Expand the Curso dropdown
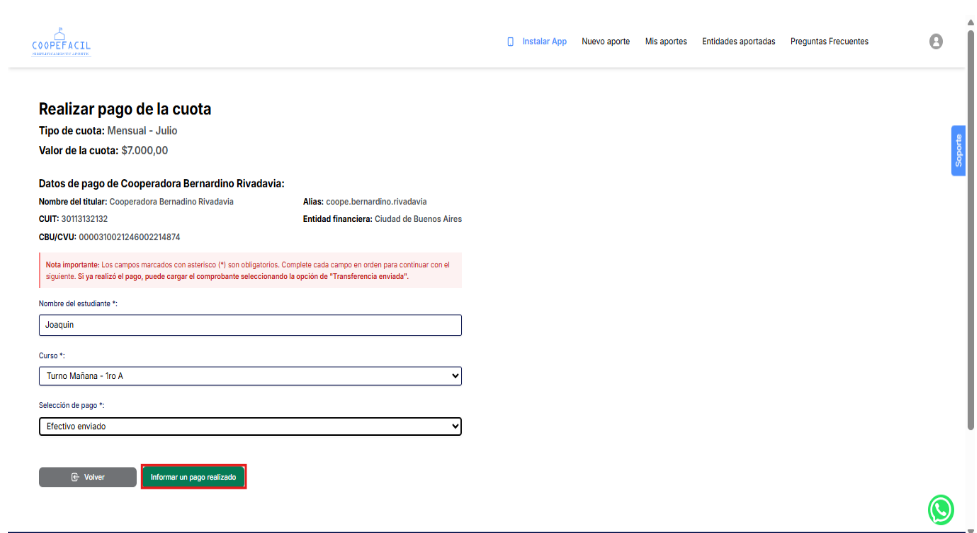Screen dimensions: 977x533 250,376
